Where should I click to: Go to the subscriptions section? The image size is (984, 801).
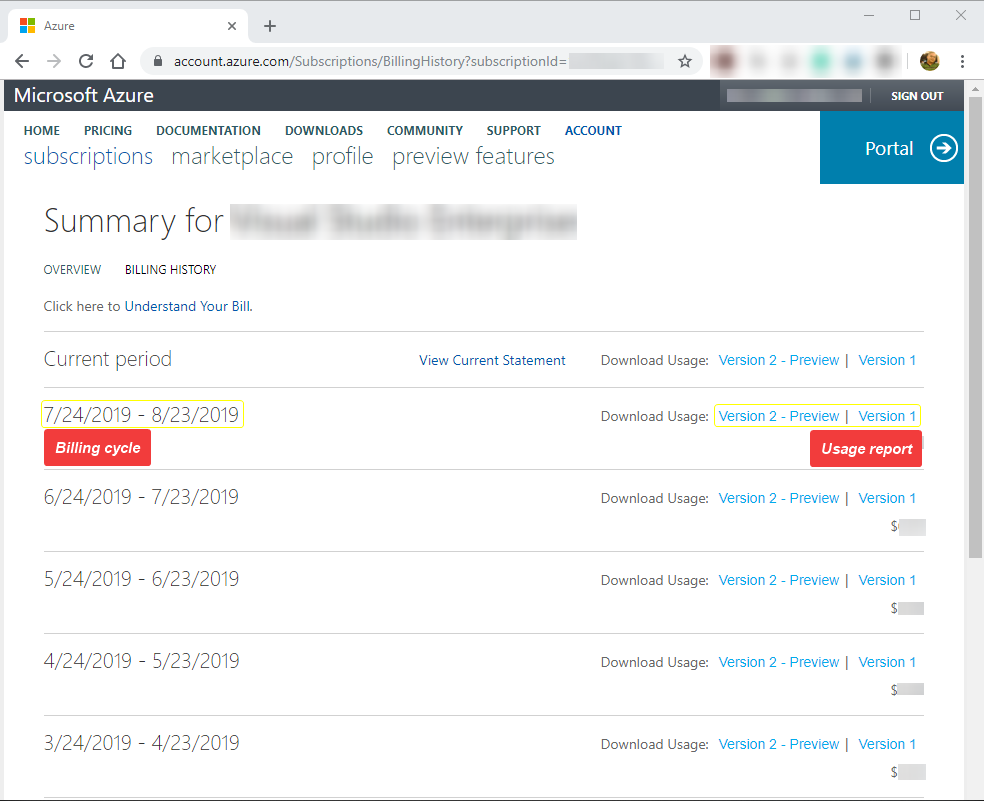88,156
